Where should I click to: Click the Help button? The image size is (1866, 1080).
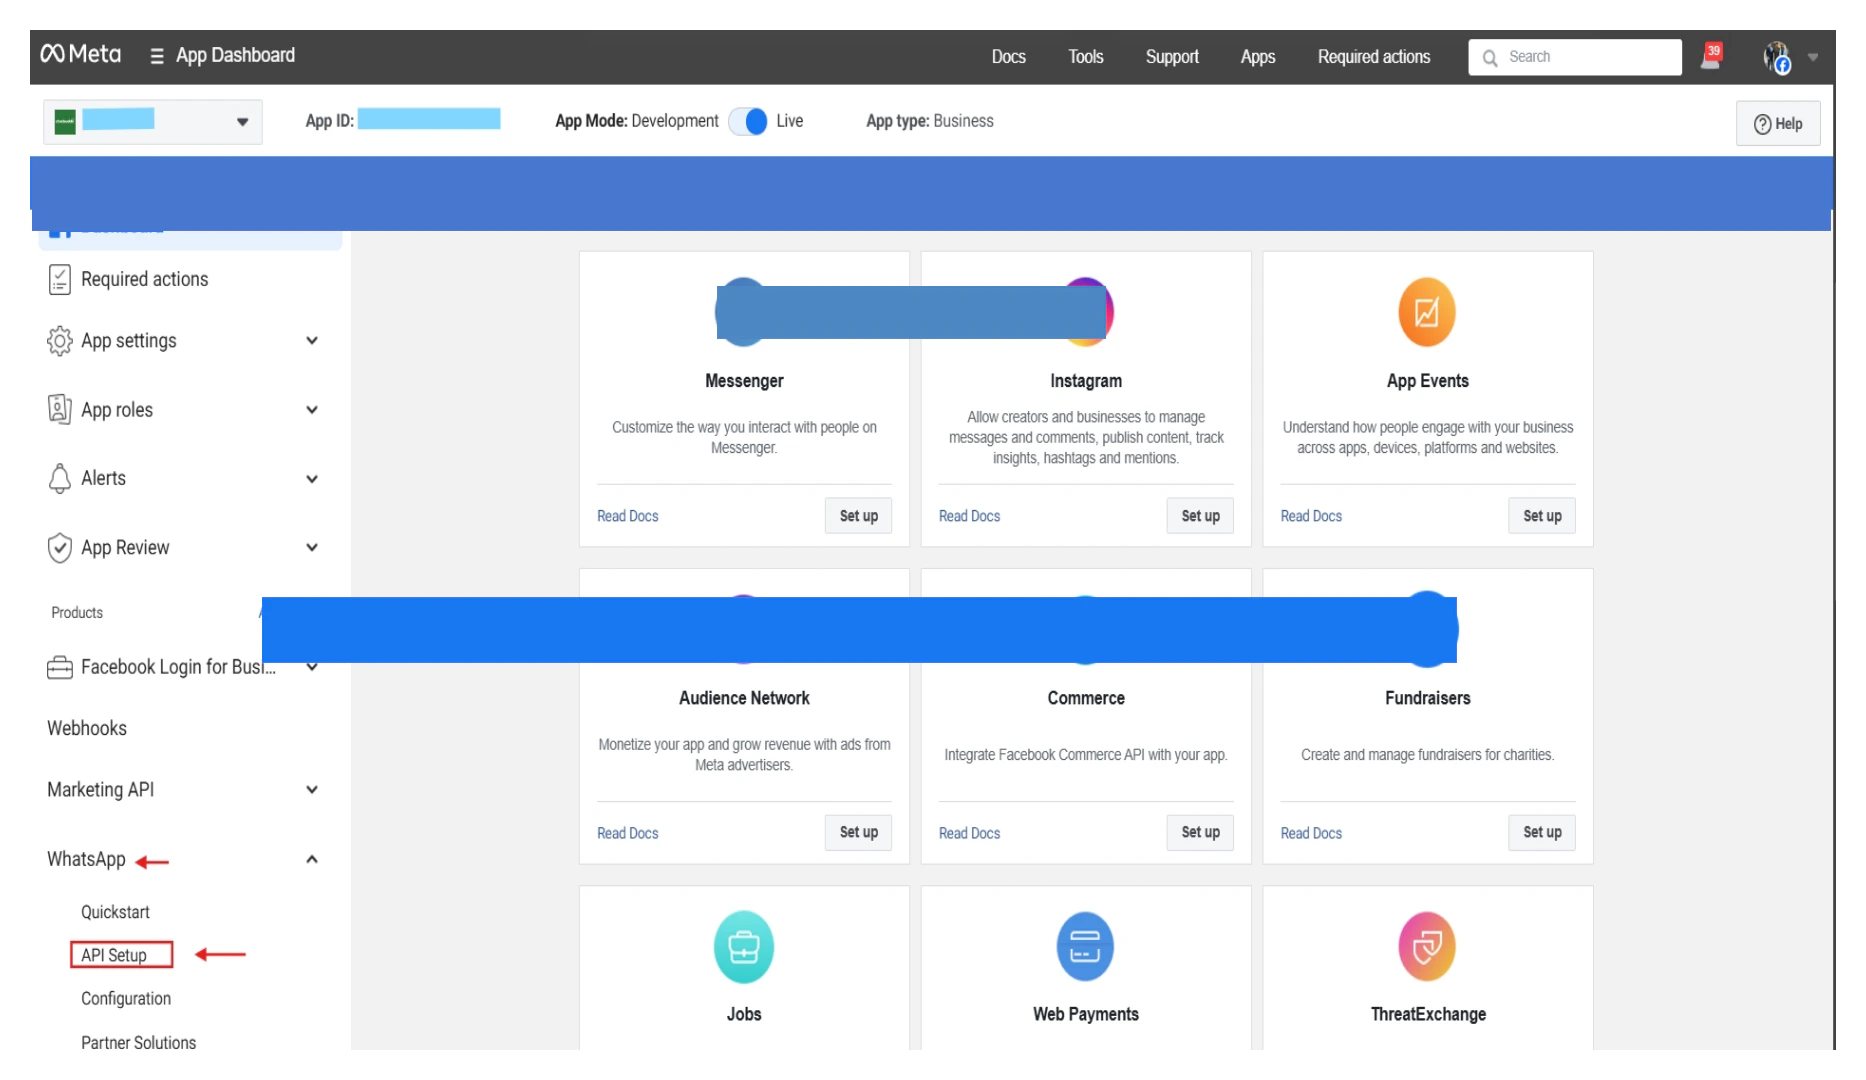1778,124
